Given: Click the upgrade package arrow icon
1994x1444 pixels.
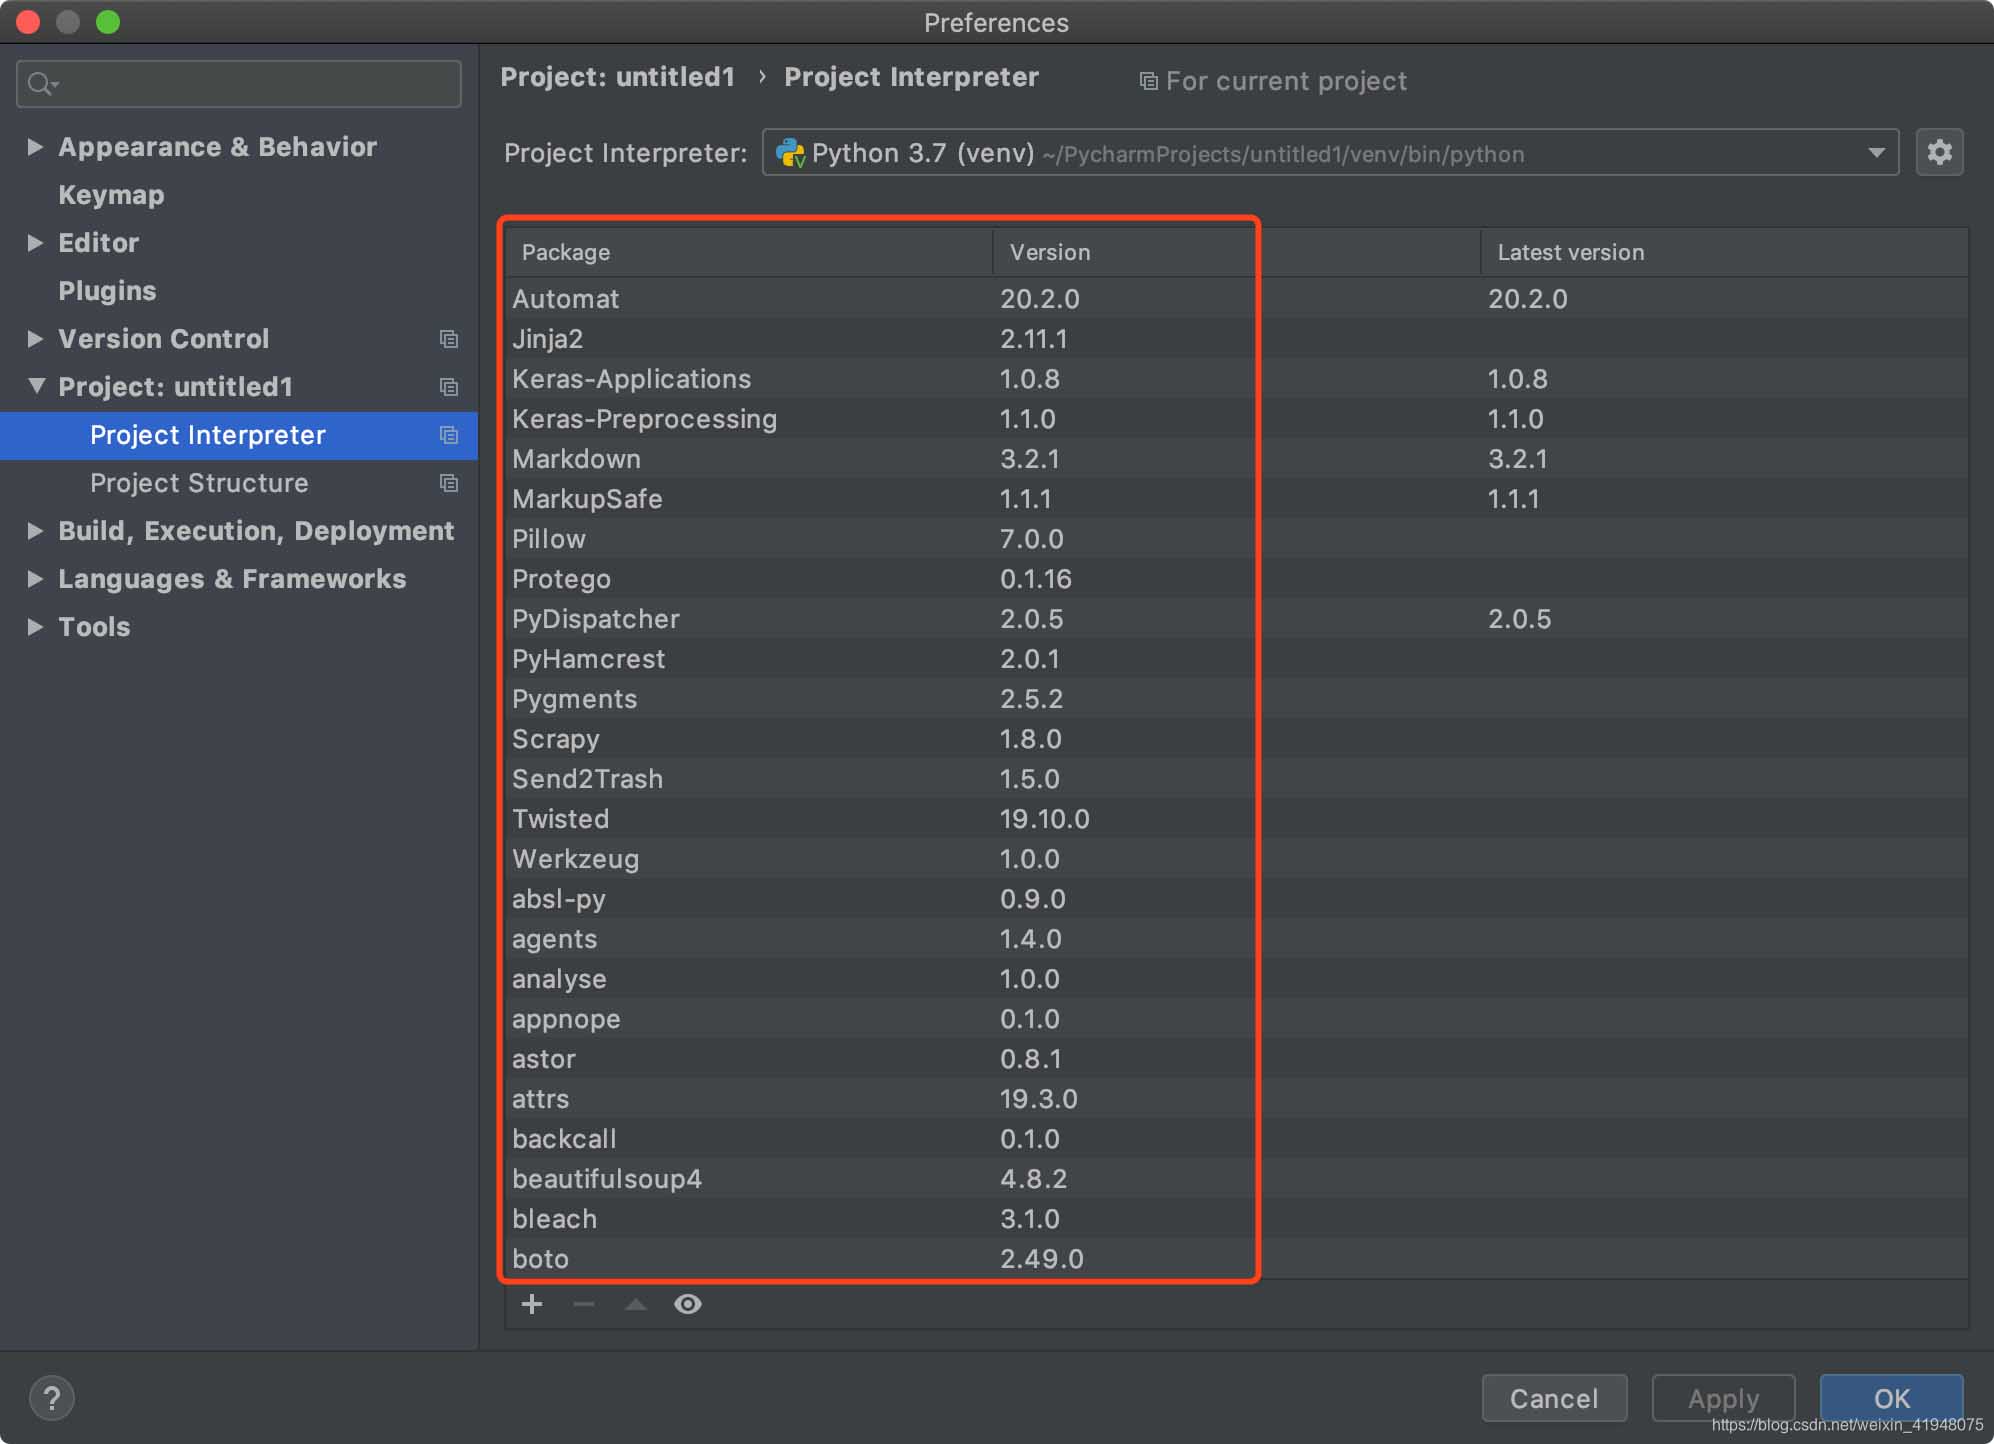Looking at the screenshot, I should [636, 1304].
